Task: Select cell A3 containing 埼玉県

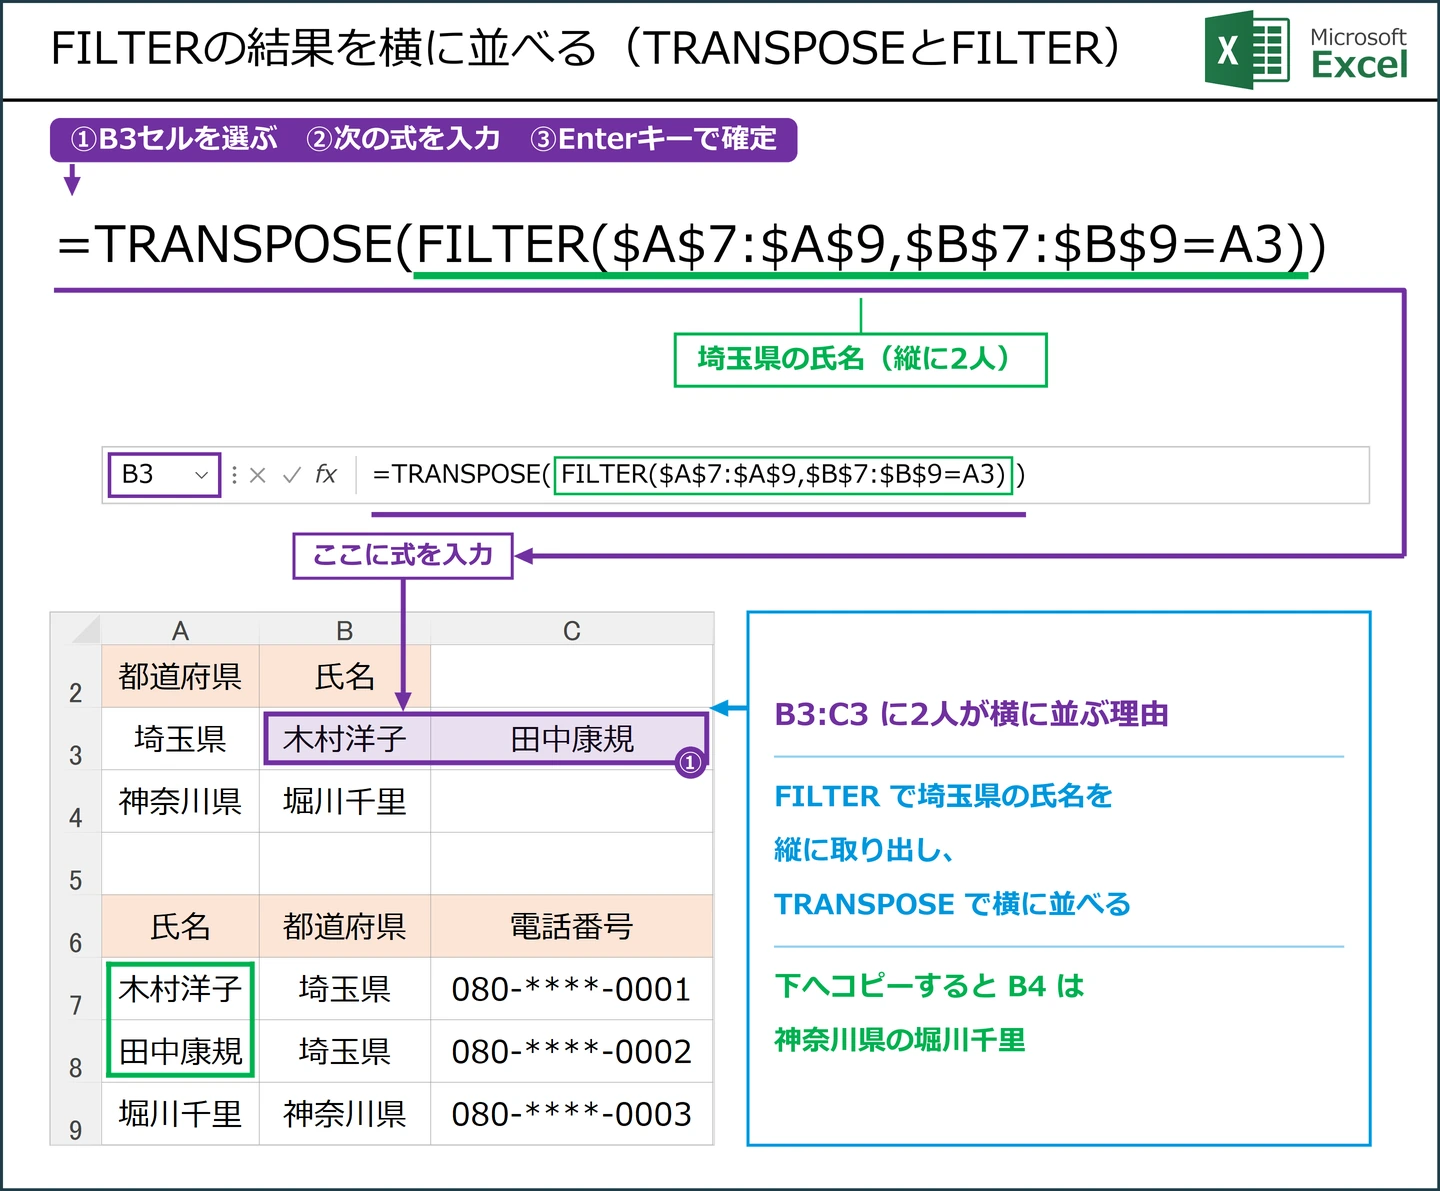Action: (x=180, y=740)
